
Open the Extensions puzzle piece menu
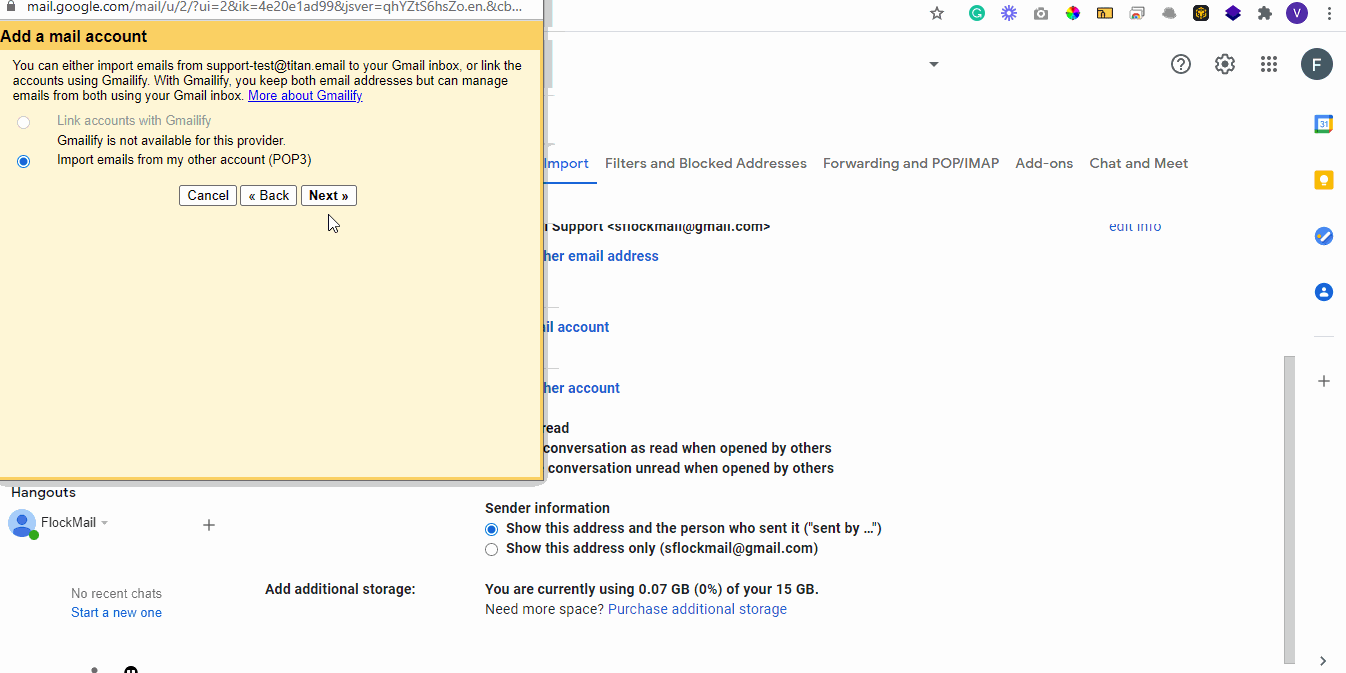pos(1265,13)
